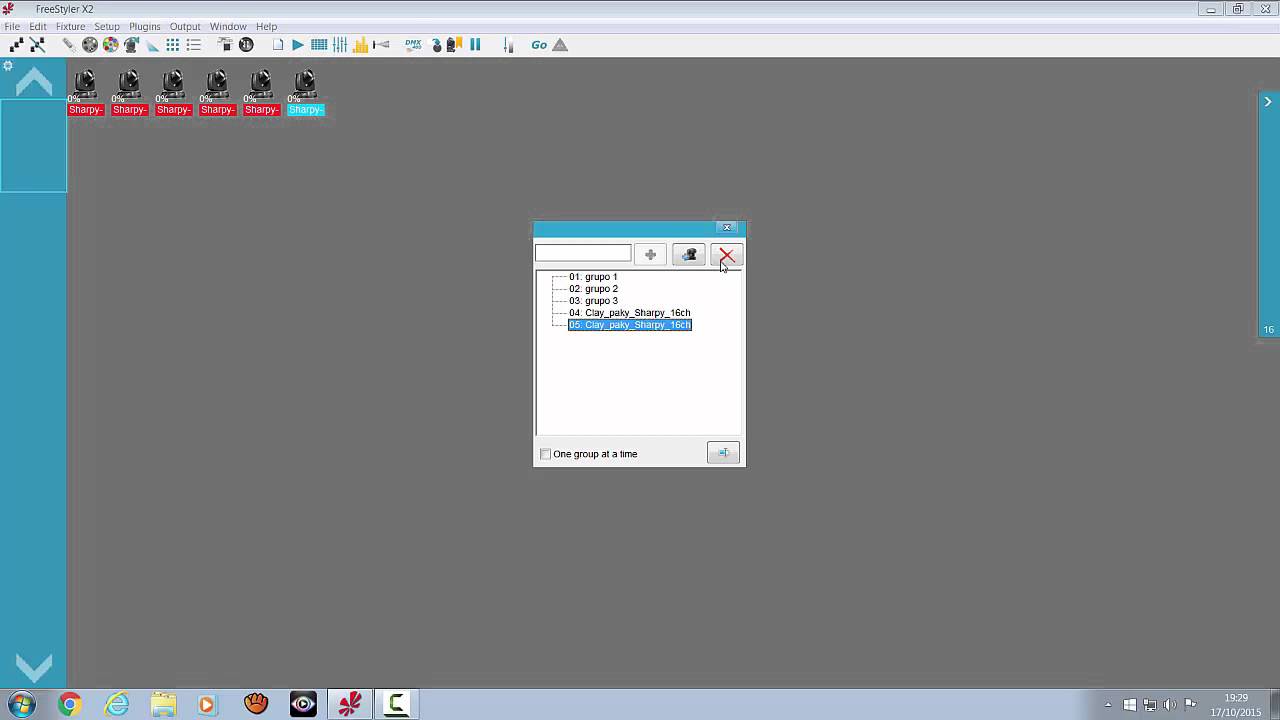Click the green C app on taskbar
This screenshot has height=720, width=1280.
click(x=396, y=705)
